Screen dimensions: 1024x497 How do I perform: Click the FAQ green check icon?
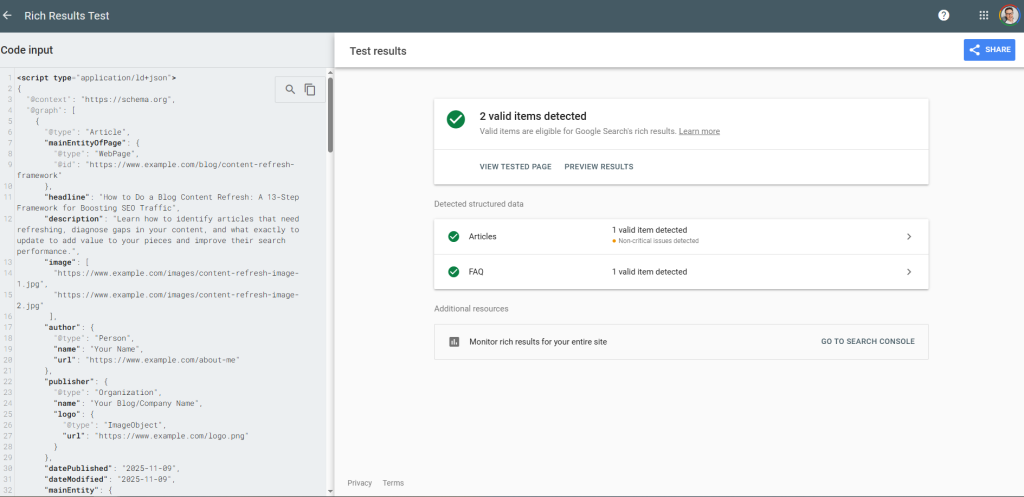[x=454, y=272]
